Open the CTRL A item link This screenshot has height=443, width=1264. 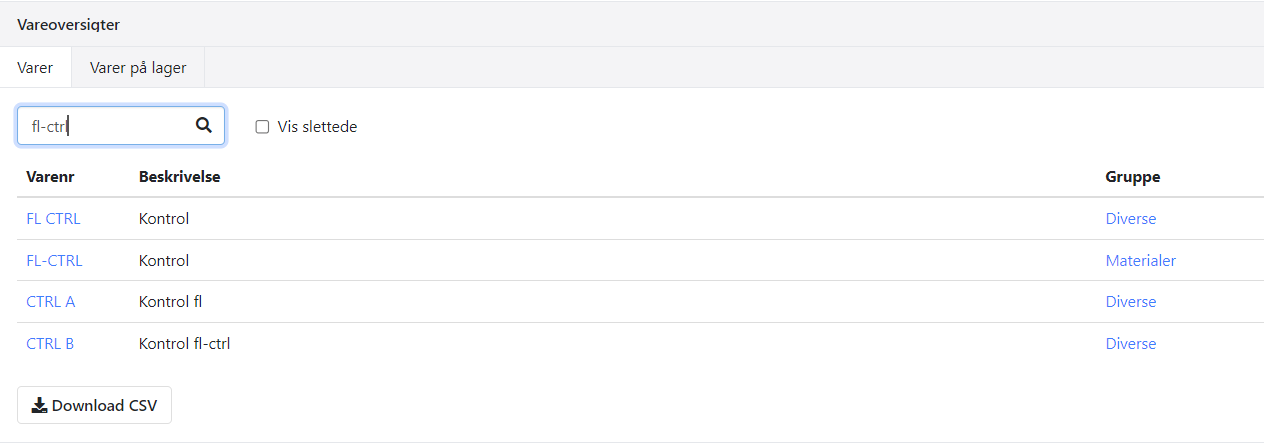(50, 302)
